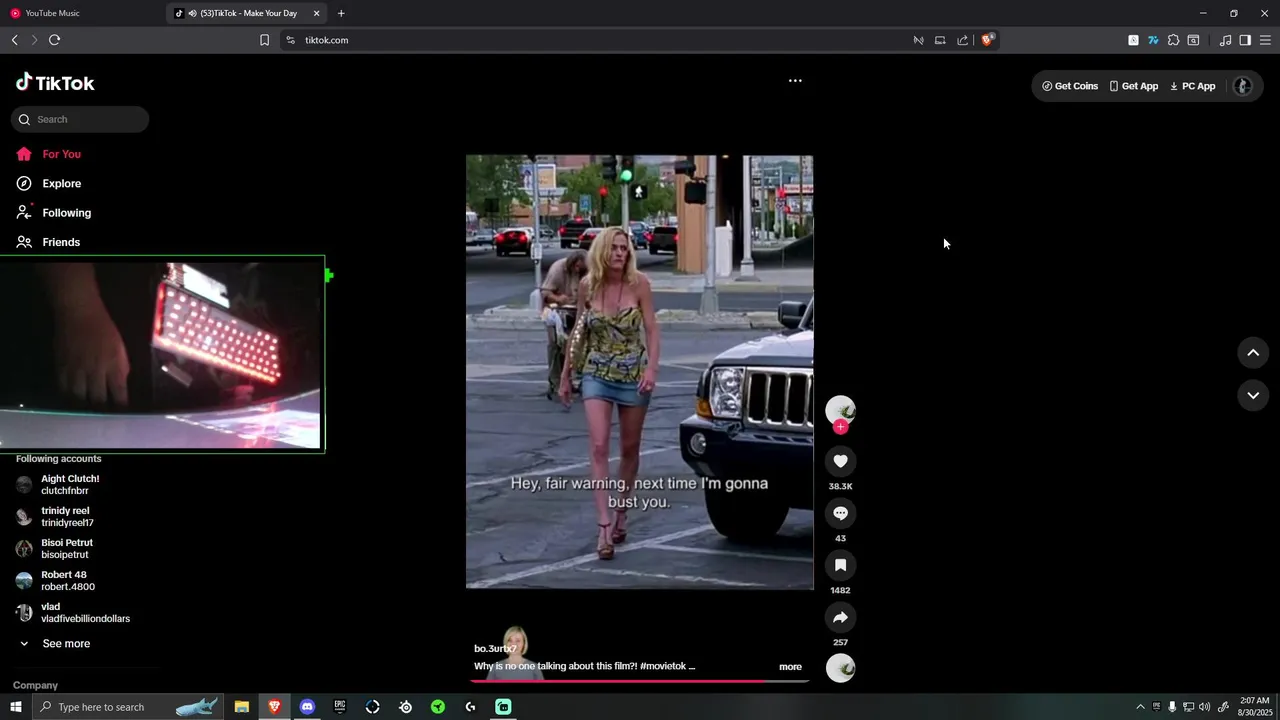This screenshot has width=1280, height=720.
Task: Open the spinning sound disc below share
Action: pyautogui.click(x=840, y=668)
